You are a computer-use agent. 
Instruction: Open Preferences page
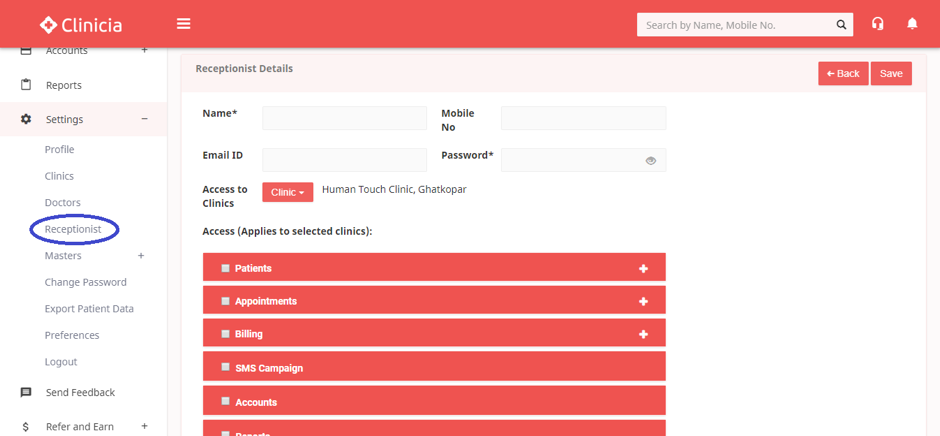72,335
